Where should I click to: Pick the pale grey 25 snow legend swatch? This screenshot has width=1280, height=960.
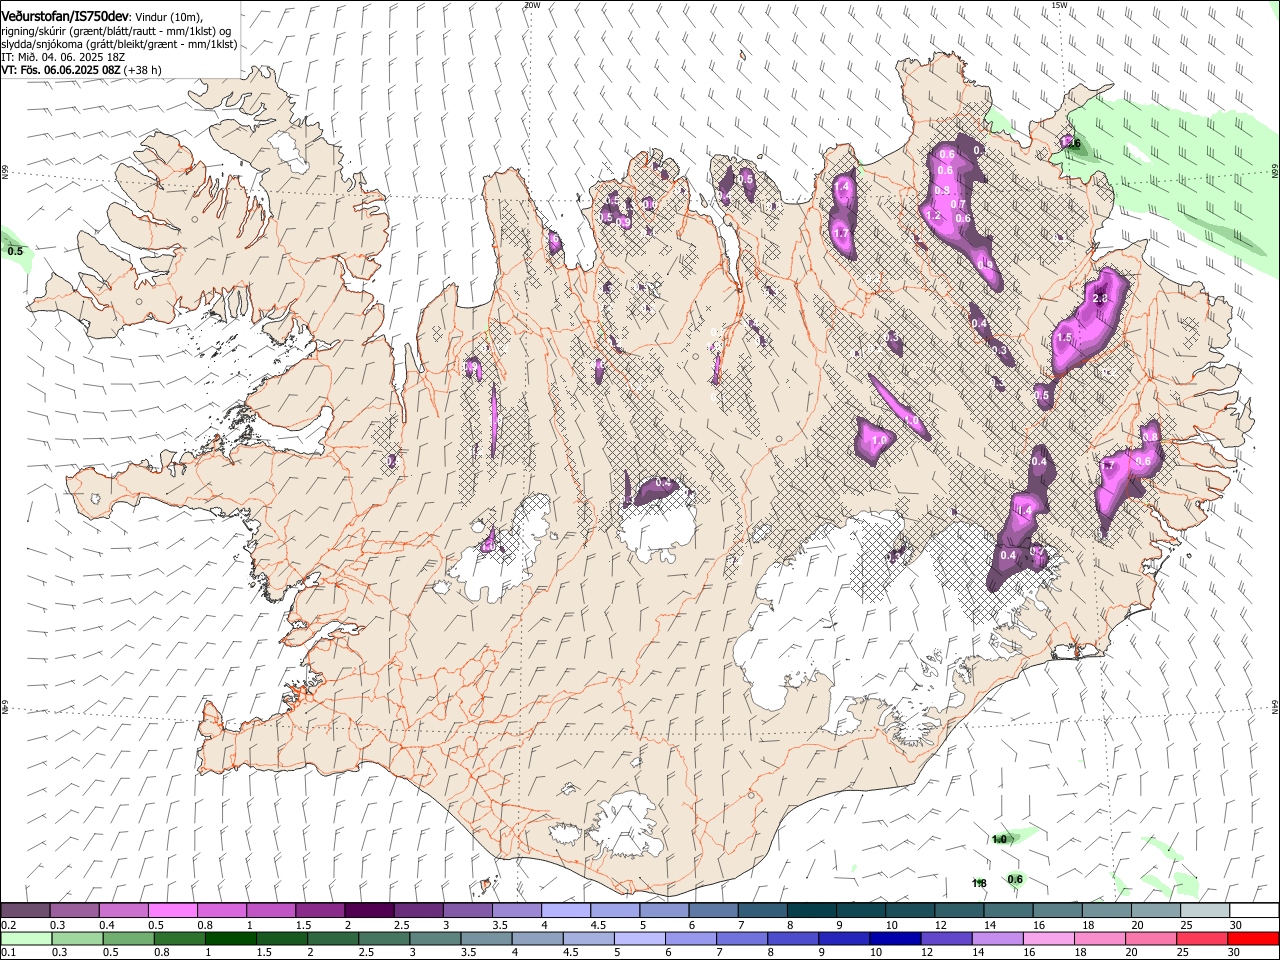click(x=1205, y=911)
